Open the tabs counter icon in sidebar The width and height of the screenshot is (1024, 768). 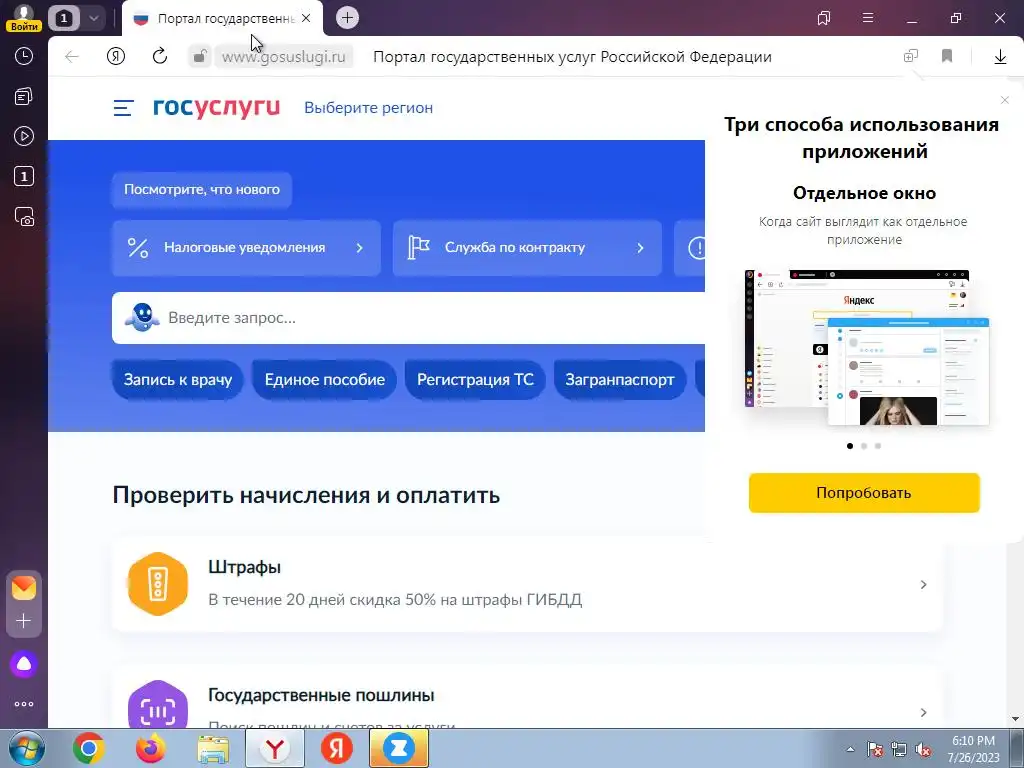(24, 176)
